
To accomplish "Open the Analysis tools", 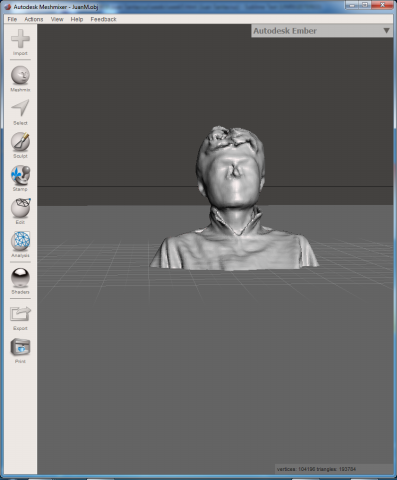I will [20, 244].
